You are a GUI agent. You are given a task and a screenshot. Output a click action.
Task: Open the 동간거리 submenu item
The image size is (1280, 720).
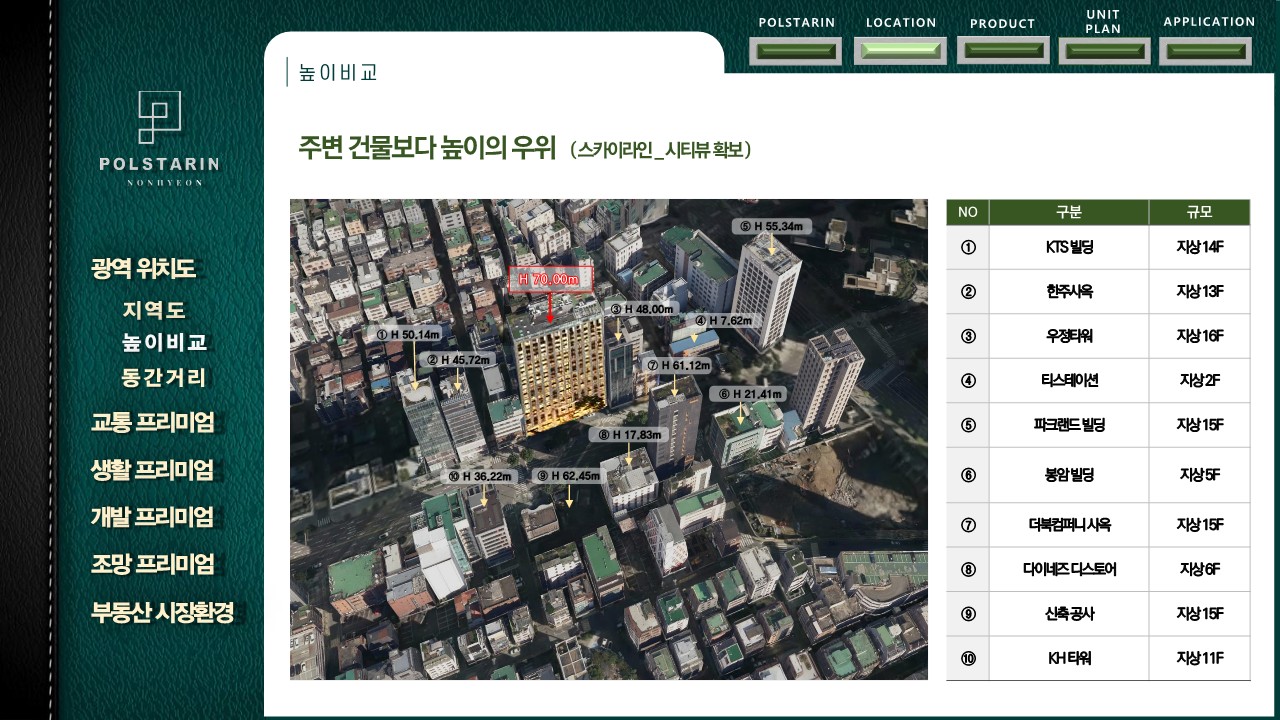point(164,378)
